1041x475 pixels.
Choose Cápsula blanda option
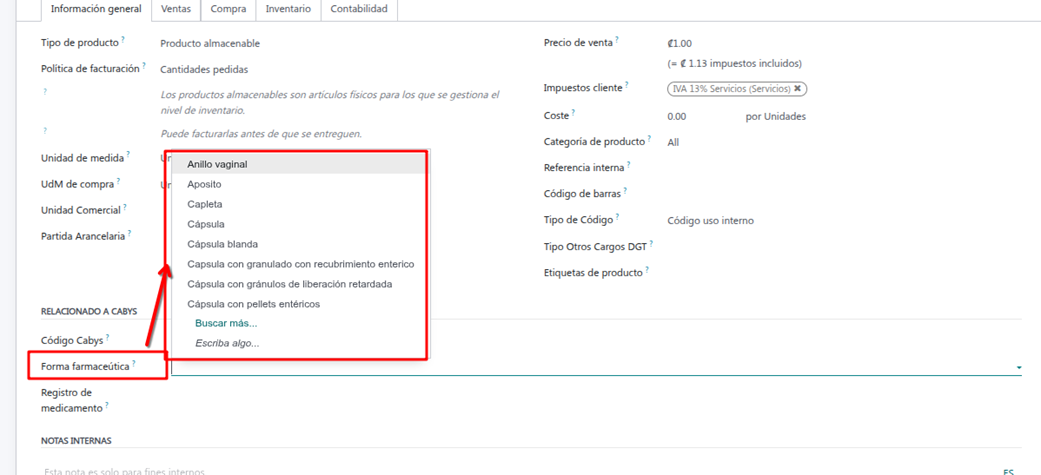(x=222, y=244)
